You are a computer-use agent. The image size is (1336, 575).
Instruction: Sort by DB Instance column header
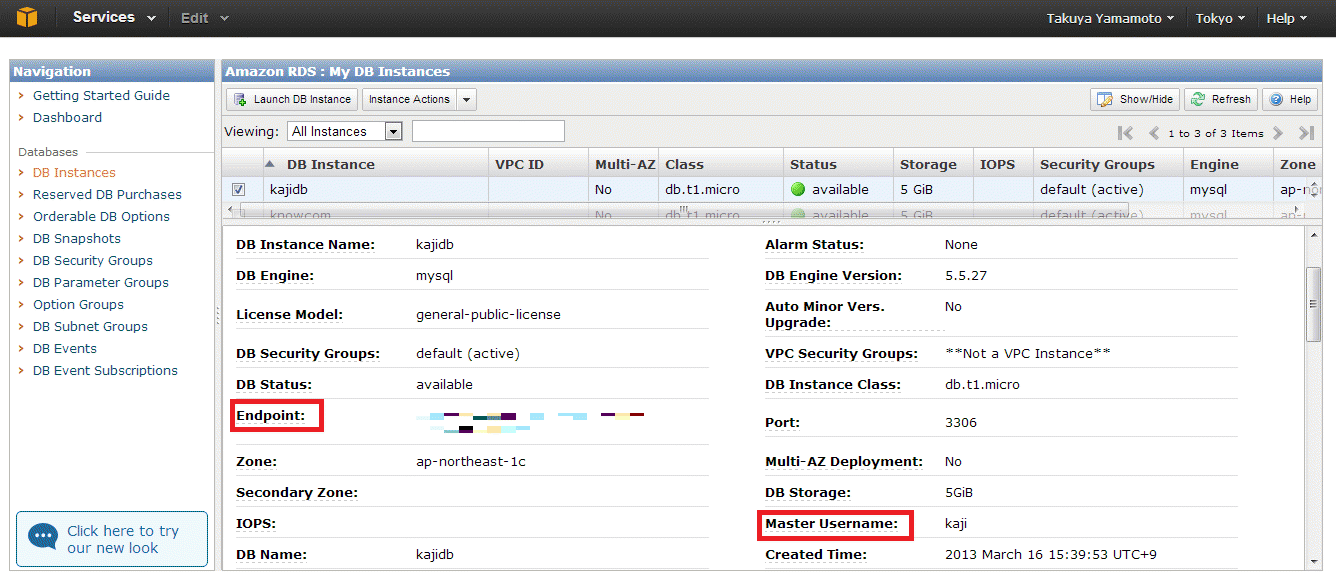[374, 164]
